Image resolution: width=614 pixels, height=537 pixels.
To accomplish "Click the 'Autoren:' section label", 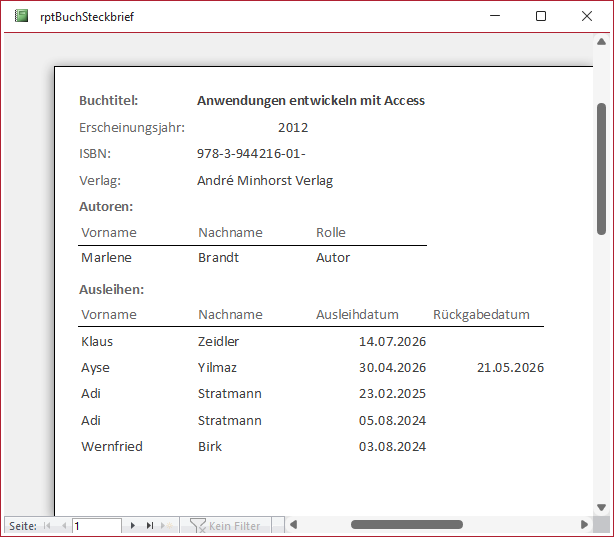I will pyautogui.click(x=106, y=206).
